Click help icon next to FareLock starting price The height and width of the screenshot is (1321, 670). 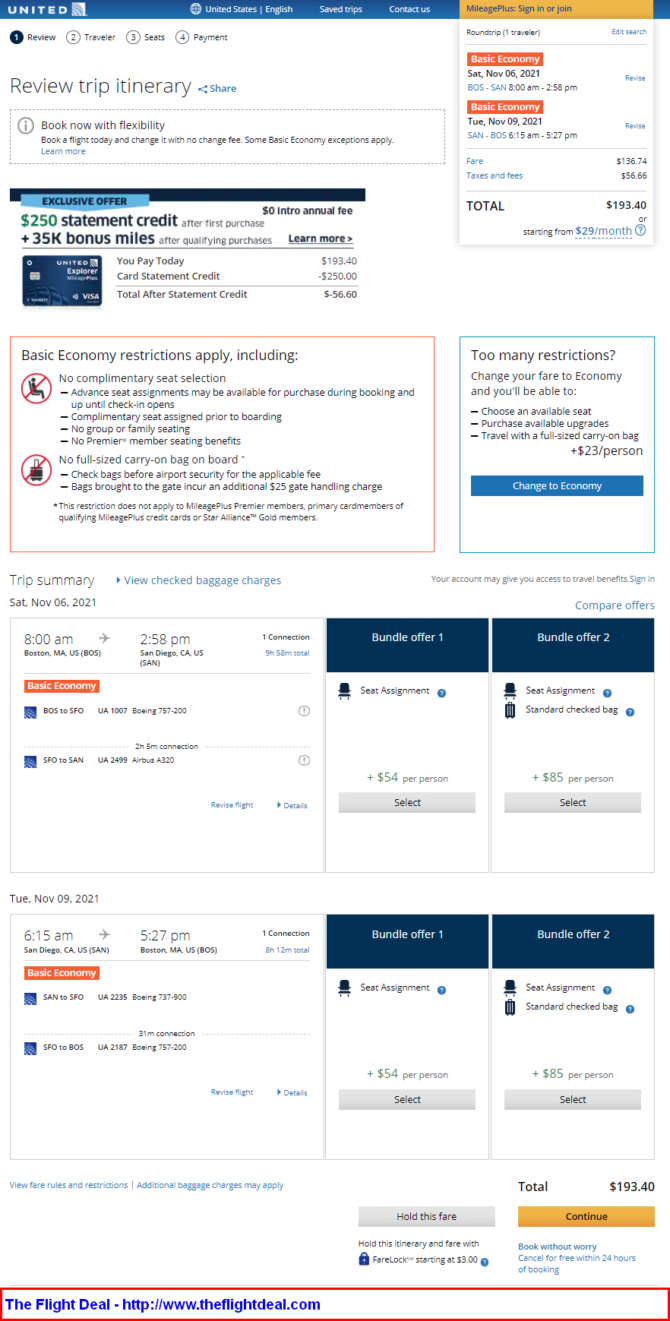[x=484, y=1263]
